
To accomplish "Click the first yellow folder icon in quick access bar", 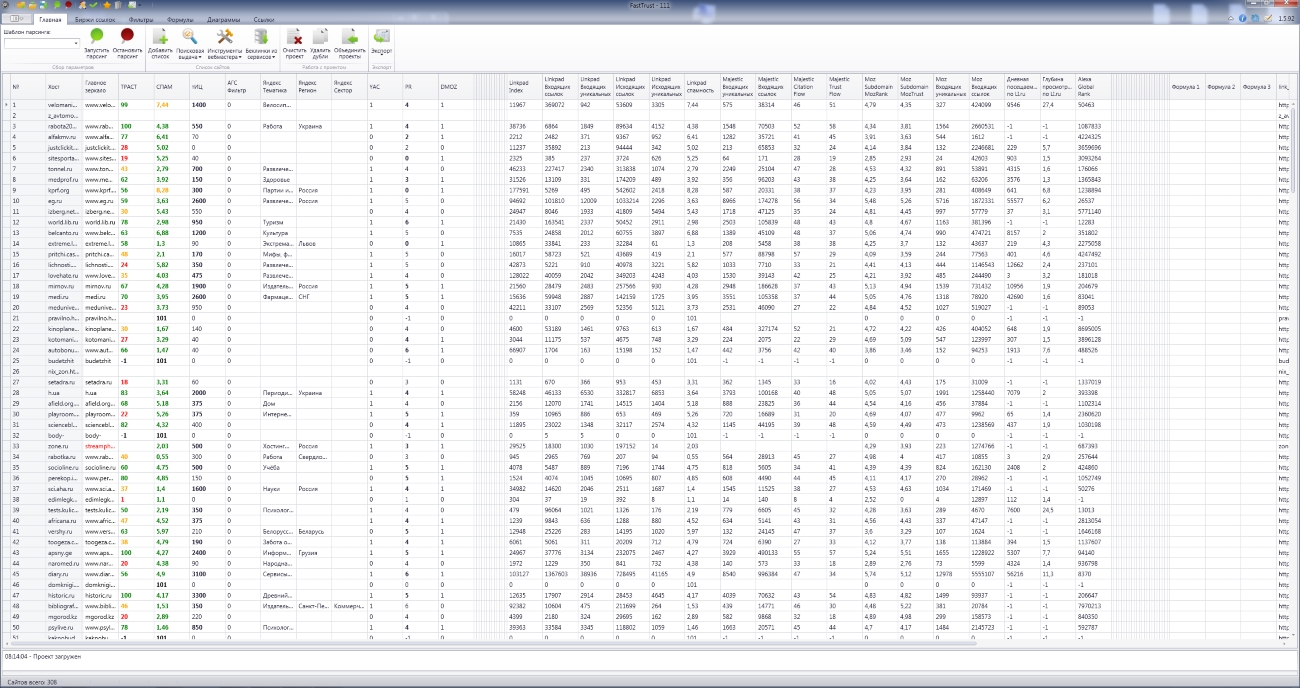I will (x=20, y=5).
